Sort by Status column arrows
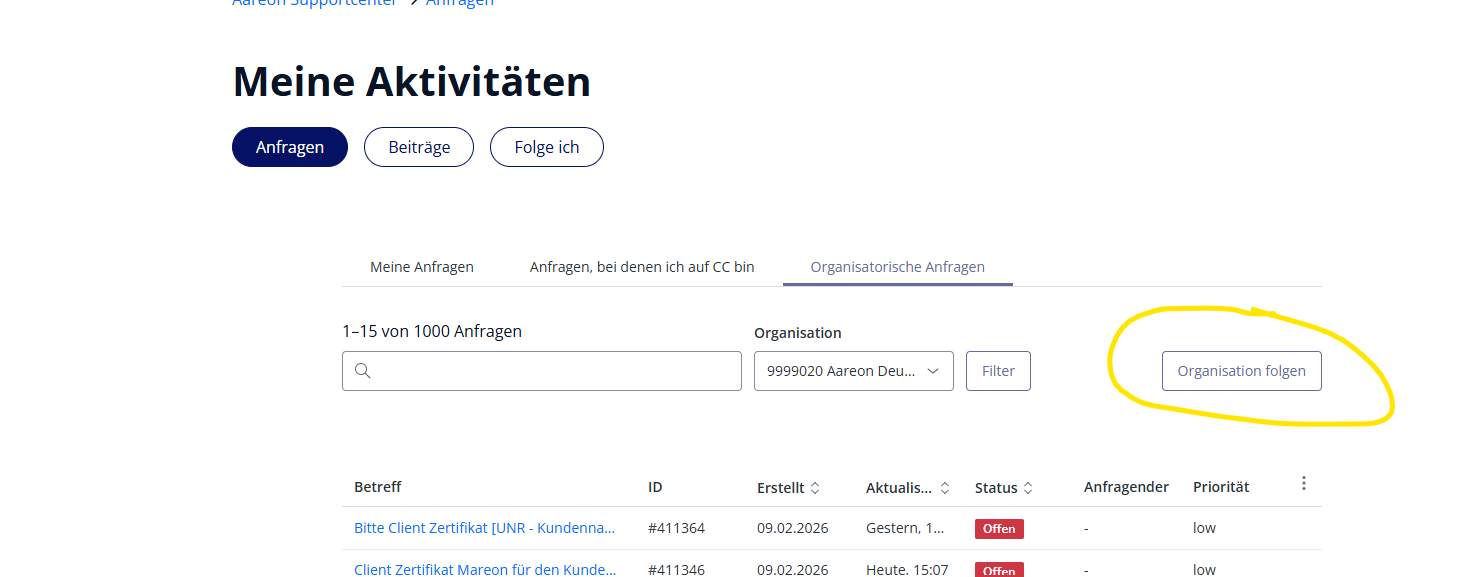Screen dimensions: 1472x577 click(1028, 488)
